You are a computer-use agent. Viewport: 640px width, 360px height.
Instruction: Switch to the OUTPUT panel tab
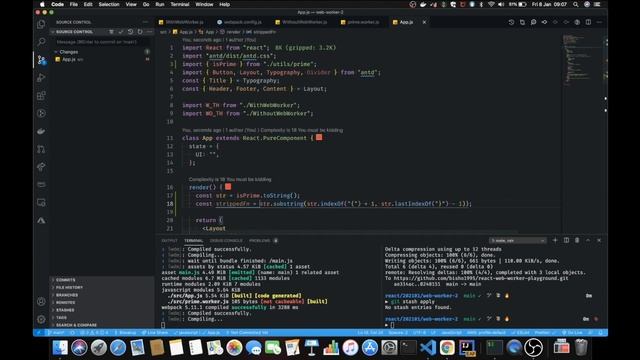click(x=169, y=240)
